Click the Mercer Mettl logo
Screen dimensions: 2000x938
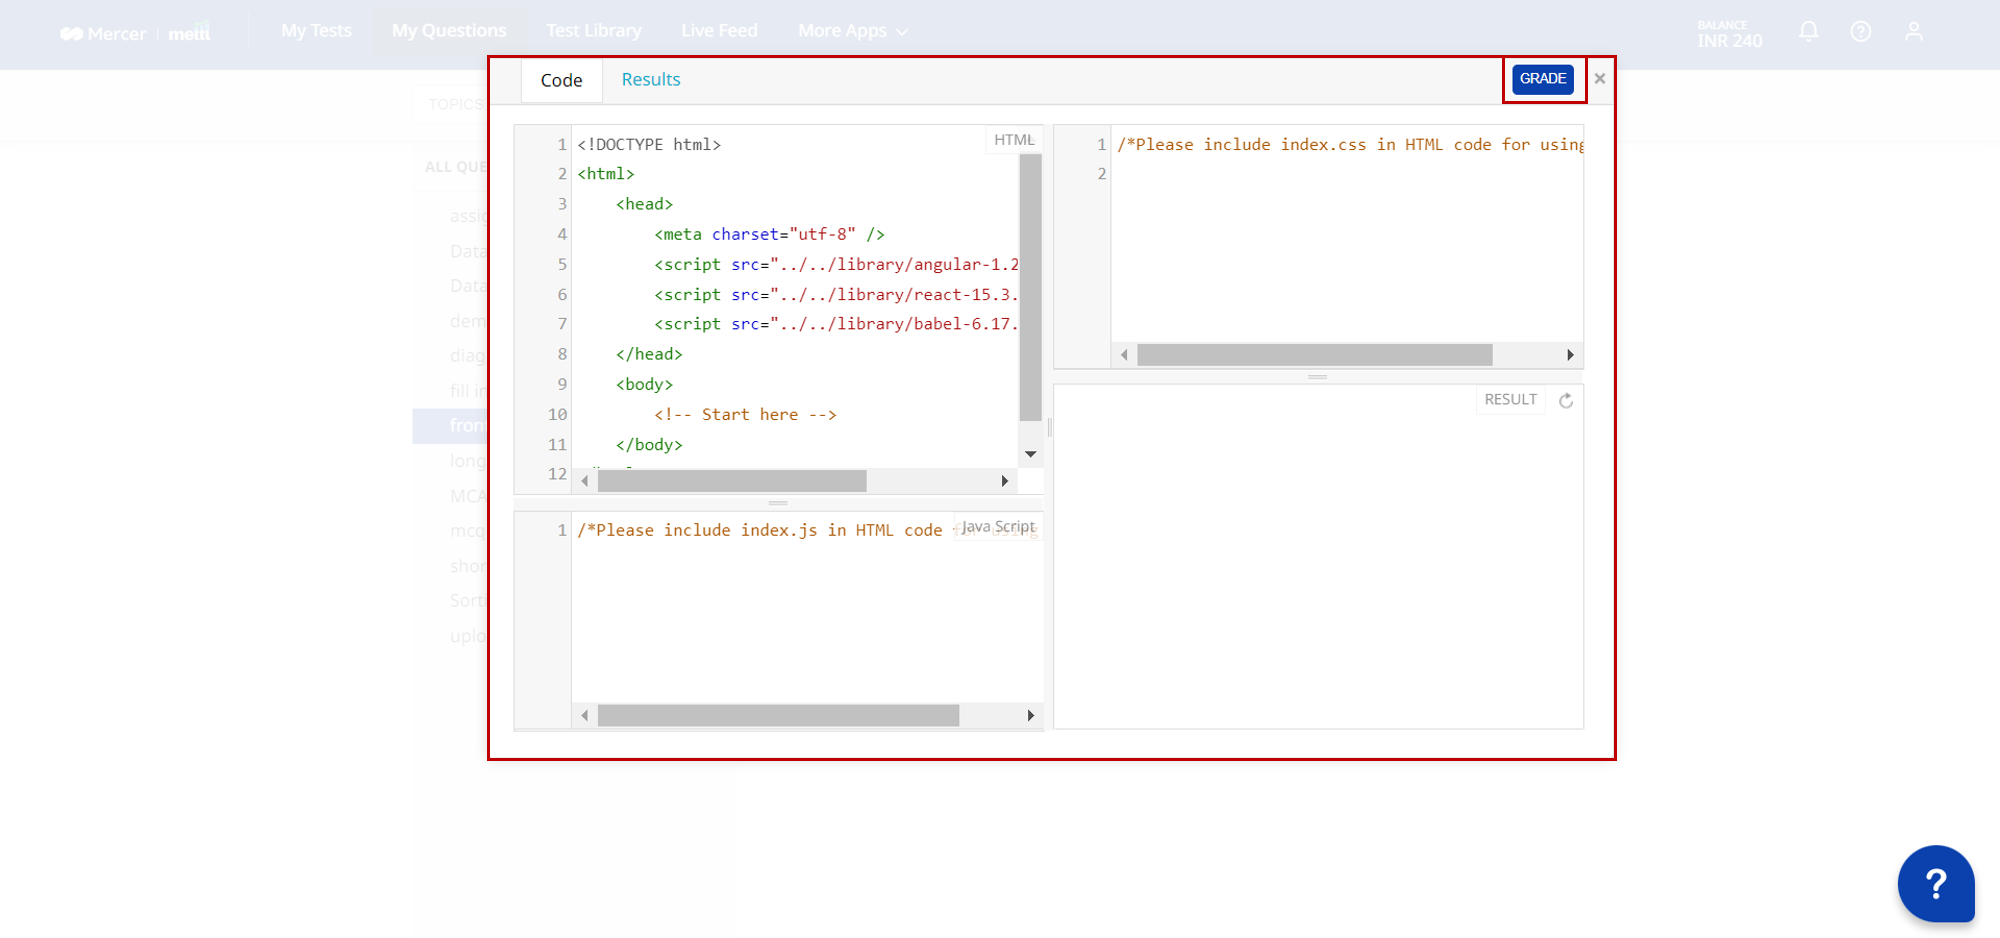135,33
